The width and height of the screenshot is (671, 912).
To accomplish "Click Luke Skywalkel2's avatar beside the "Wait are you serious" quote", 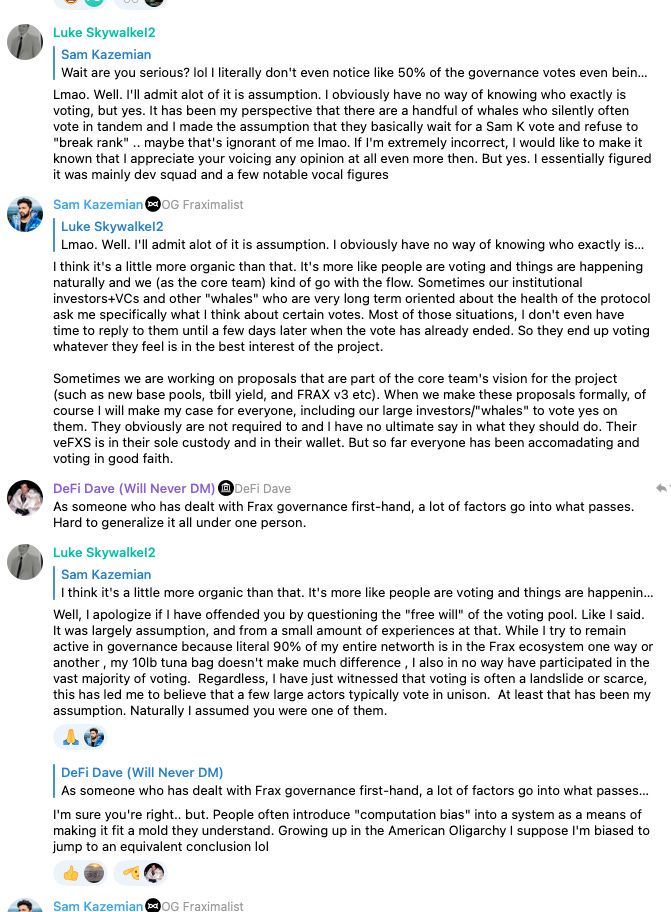I will [25, 42].
